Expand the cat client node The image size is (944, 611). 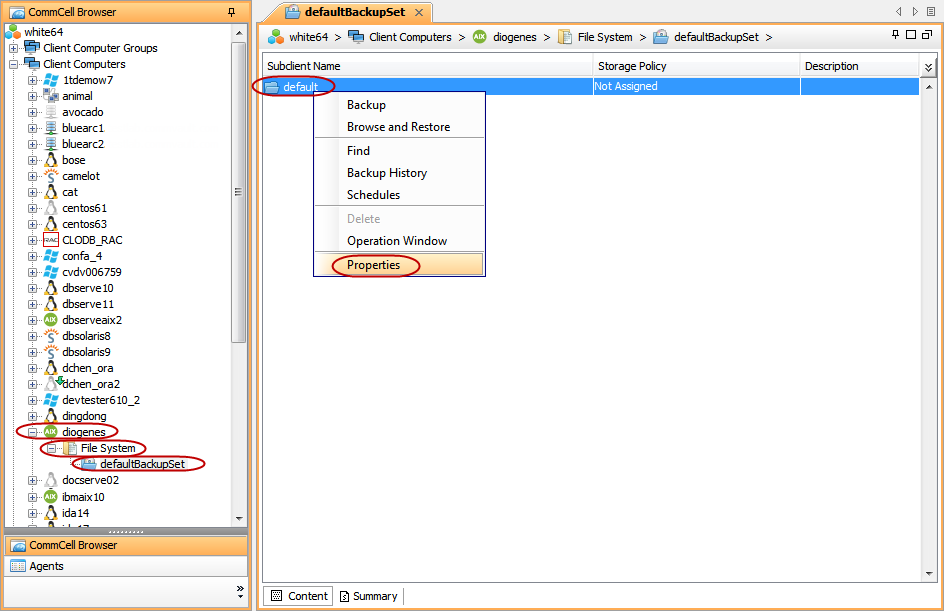click(33, 193)
